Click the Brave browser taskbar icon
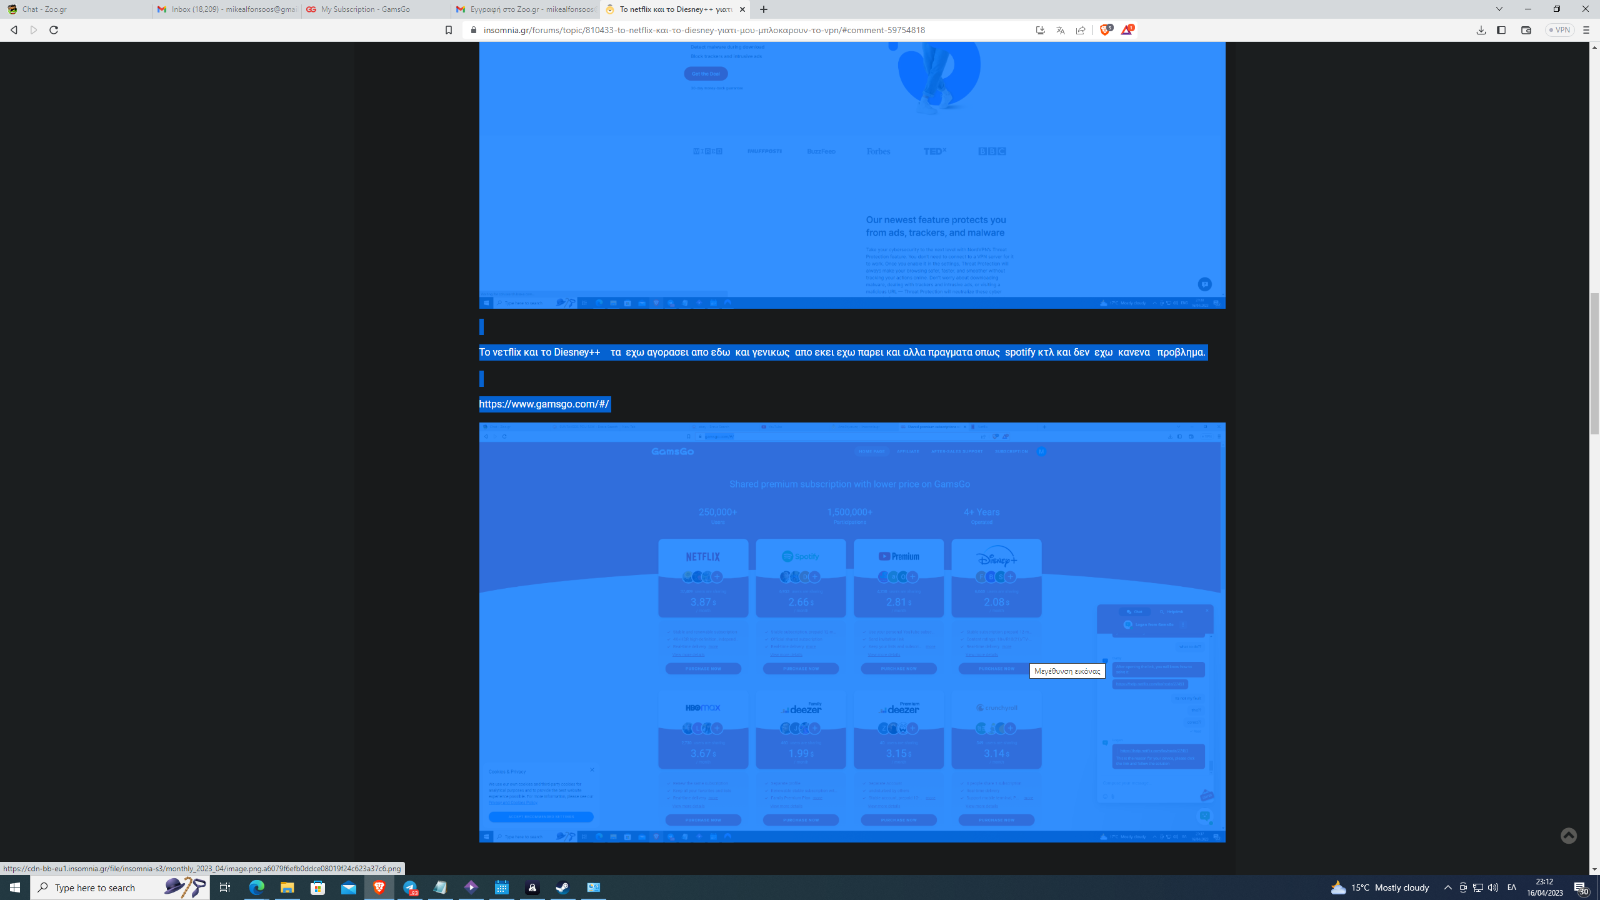 379,887
